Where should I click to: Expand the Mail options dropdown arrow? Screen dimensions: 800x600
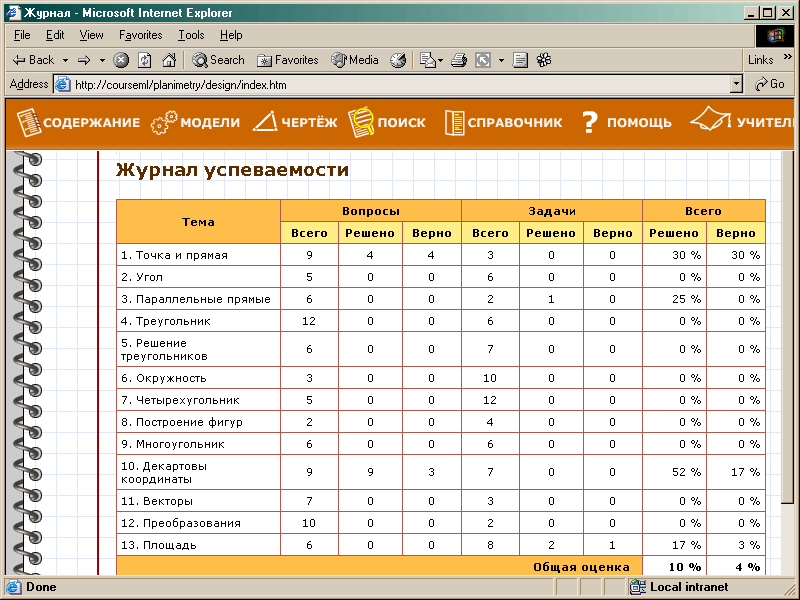coord(440,61)
